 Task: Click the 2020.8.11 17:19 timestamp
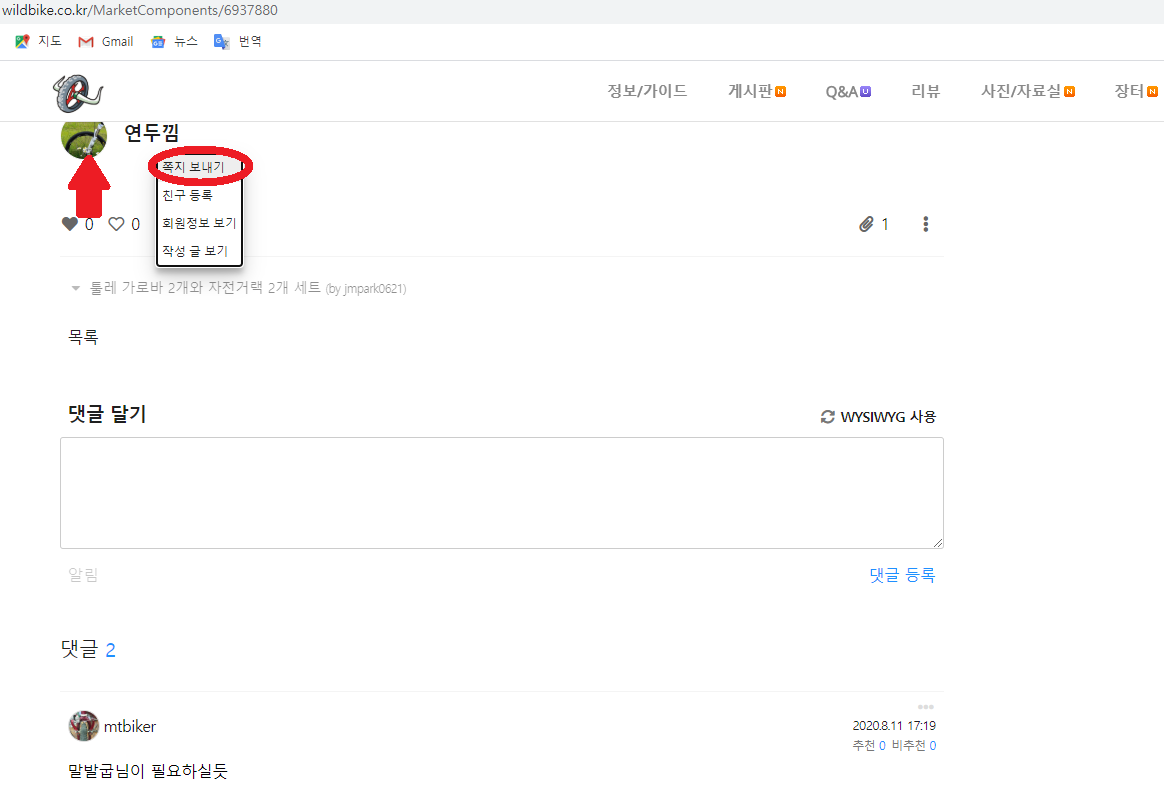pos(894,725)
